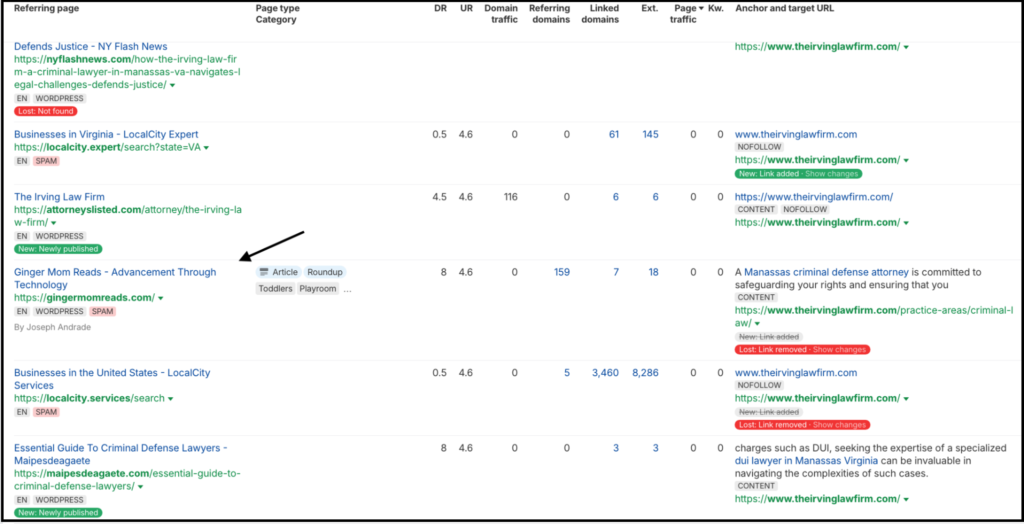The width and height of the screenshot is (1024, 524).
Task: Click author name By Joseph Andrade
Action: tap(52, 327)
